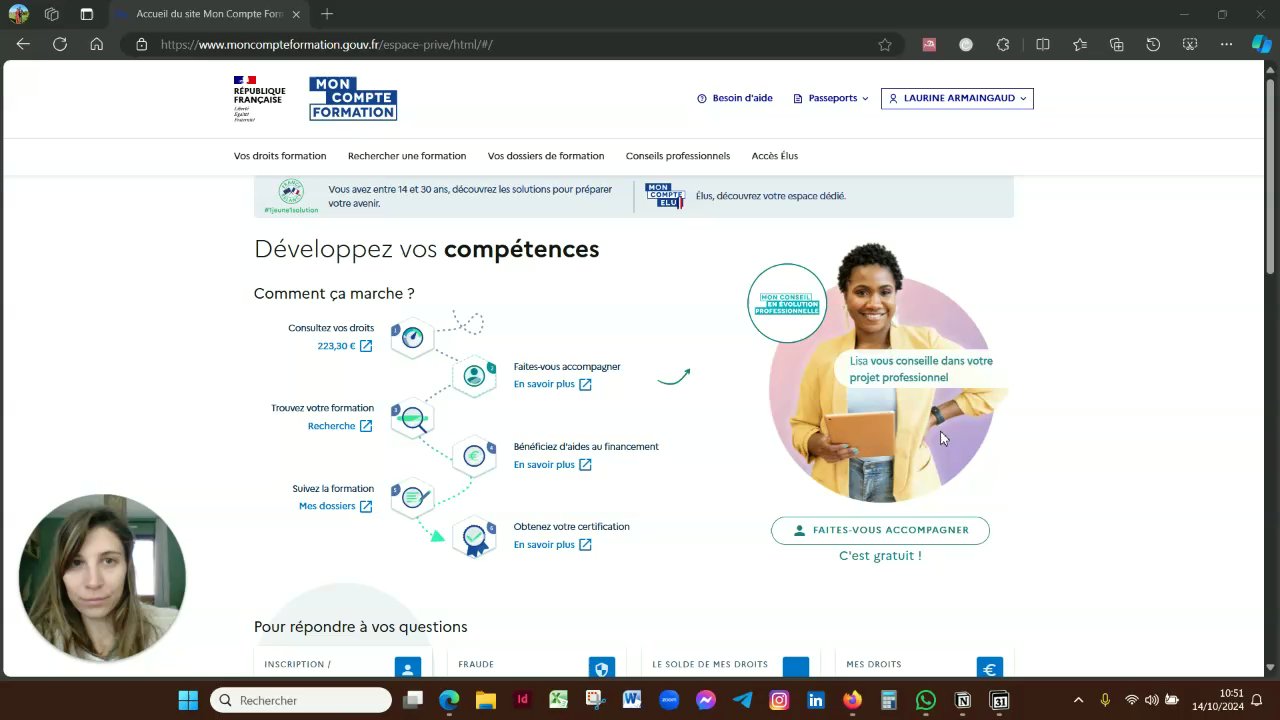Open Conseils professionnels menu
The height and width of the screenshot is (720, 1280).
tap(678, 156)
